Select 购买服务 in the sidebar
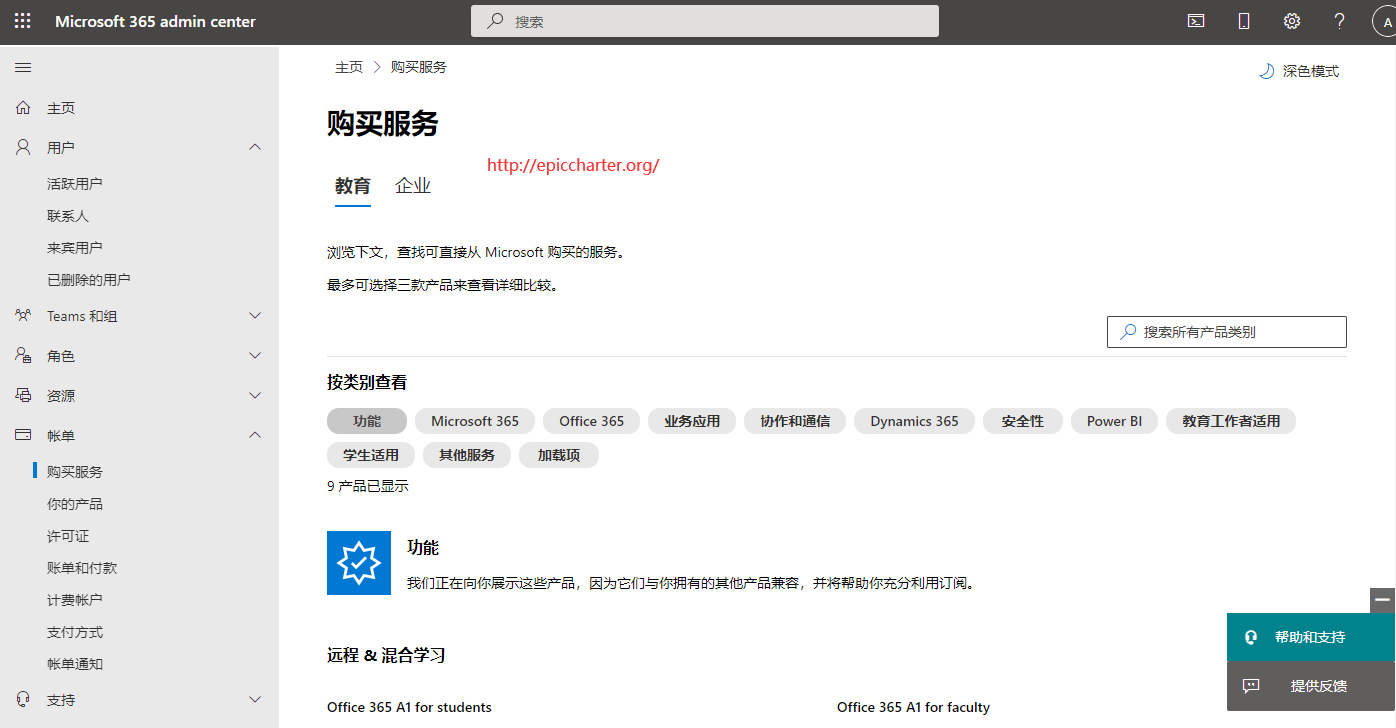The image size is (1396, 728). point(75,471)
